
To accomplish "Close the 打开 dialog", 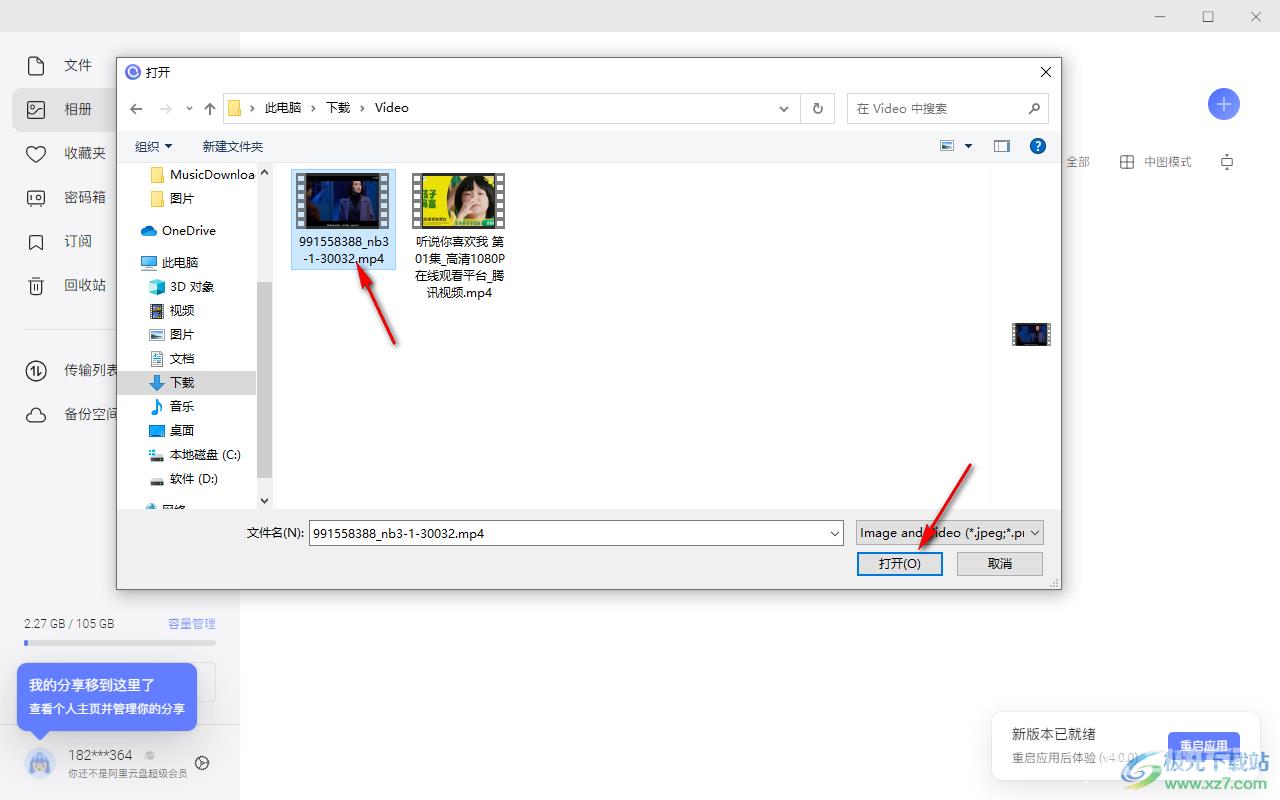I will click(1045, 72).
